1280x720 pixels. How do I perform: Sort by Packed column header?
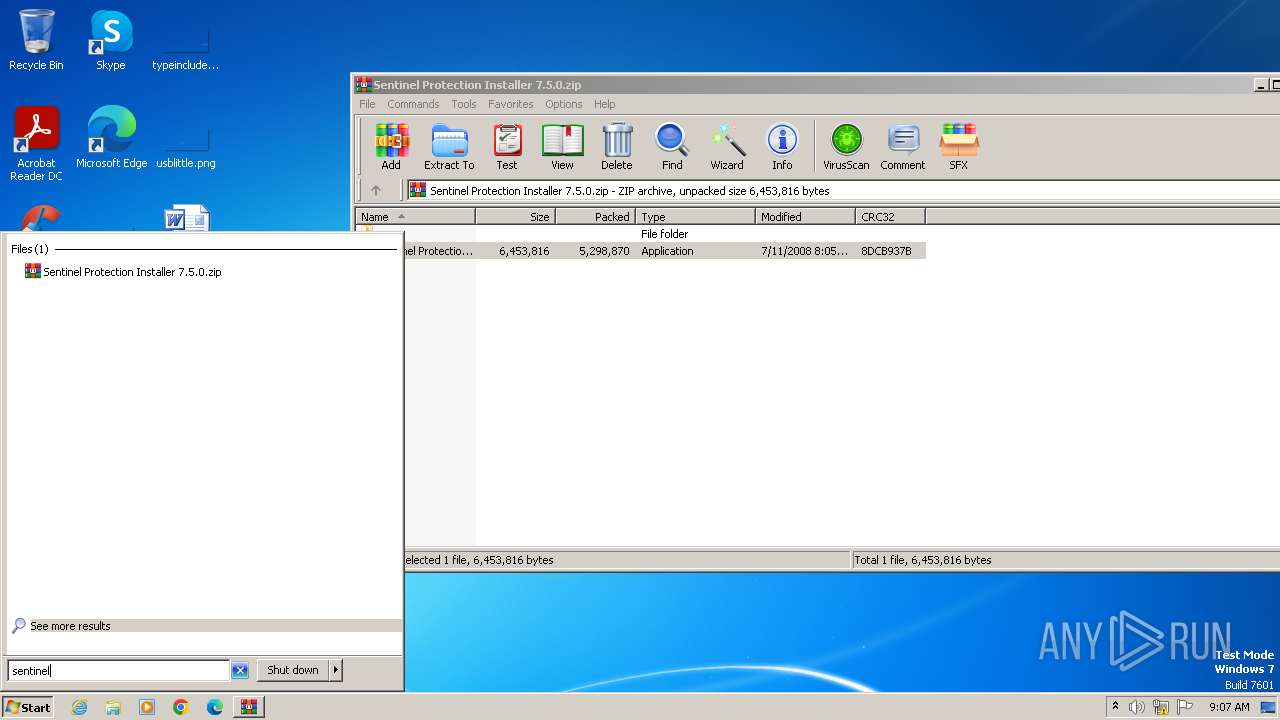[x=595, y=216]
